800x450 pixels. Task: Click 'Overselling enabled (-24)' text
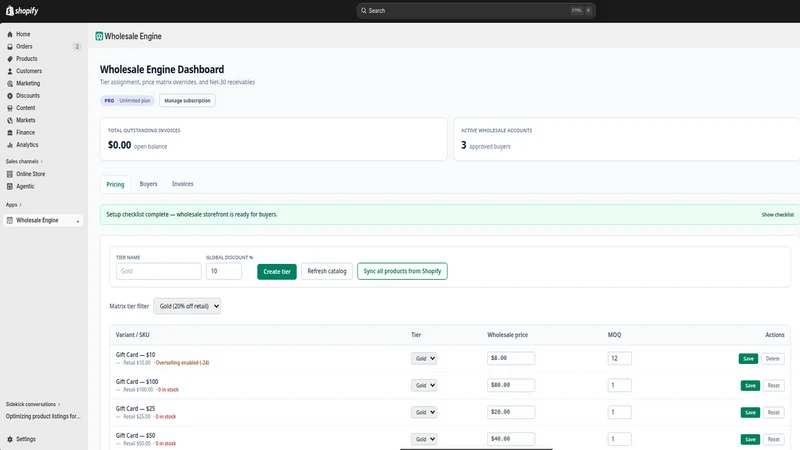click(182, 363)
